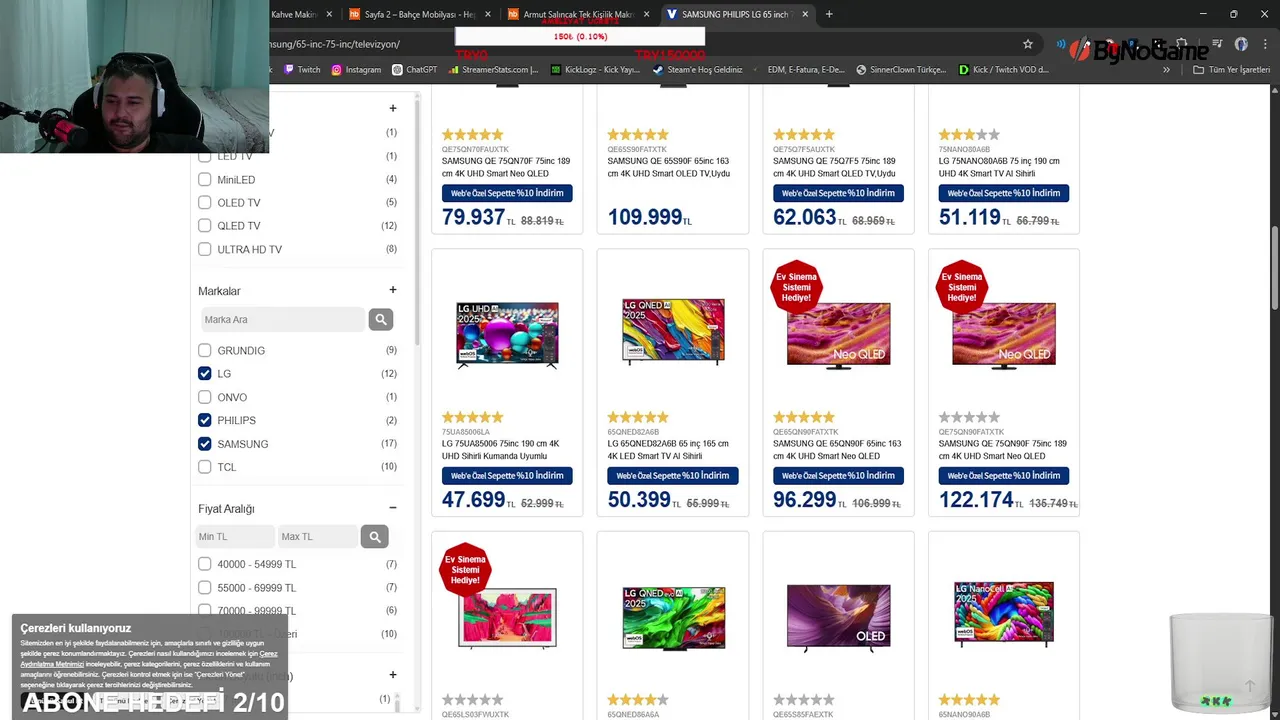
Task: Close the Sayfa 2 – Bahçe Mobilyası tab
Action: [488, 14]
